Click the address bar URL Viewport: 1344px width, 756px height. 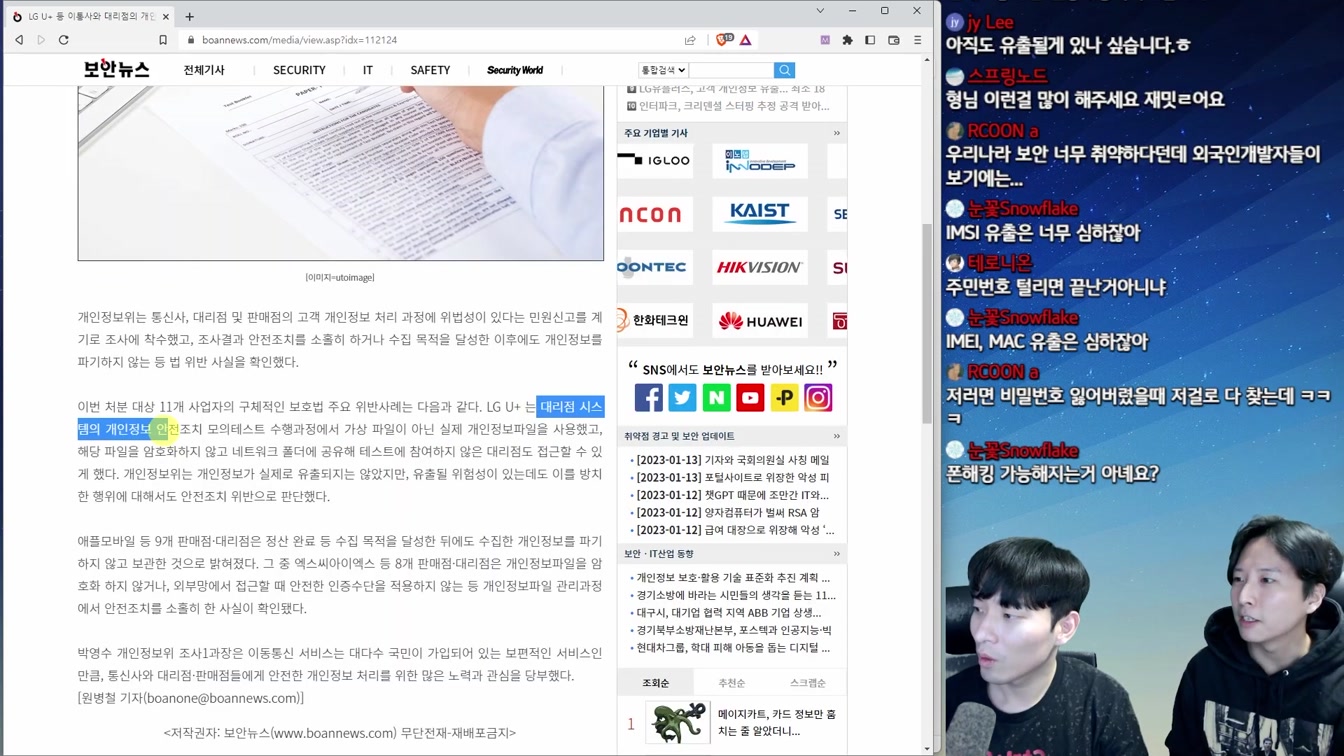pyautogui.click(x=300, y=40)
